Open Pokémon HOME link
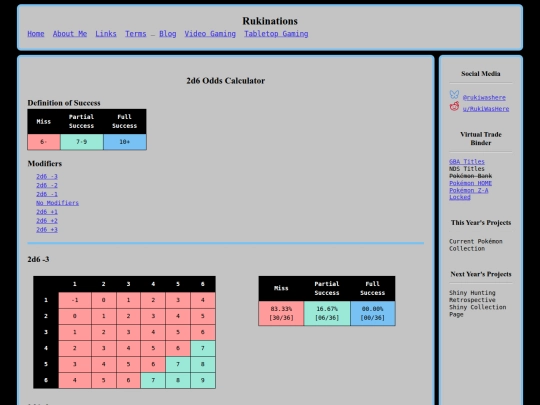 (x=470, y=183)
